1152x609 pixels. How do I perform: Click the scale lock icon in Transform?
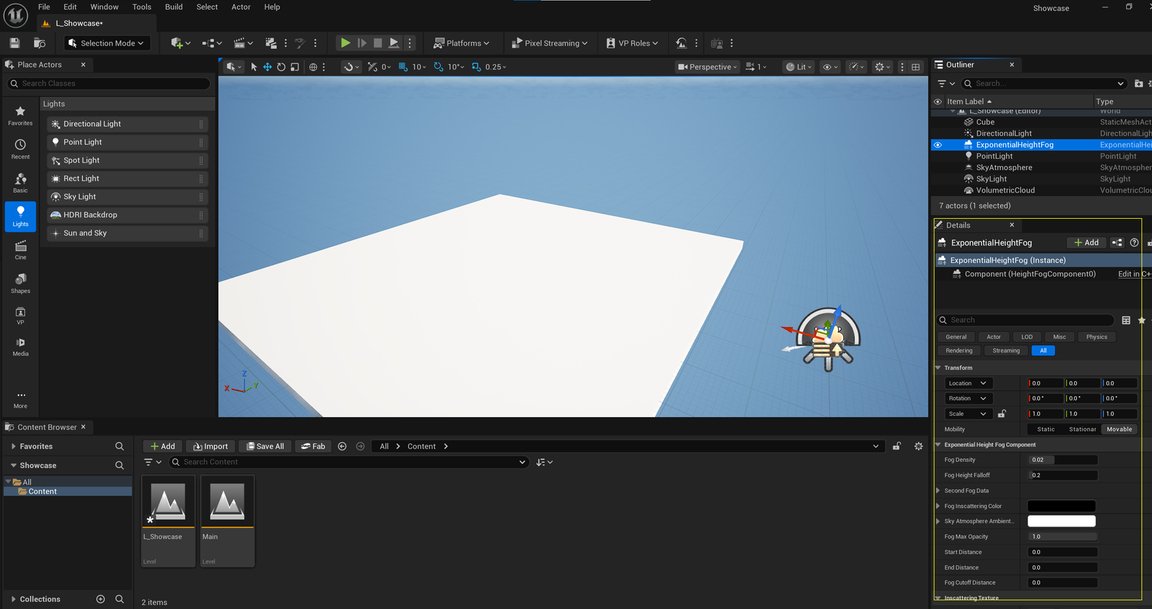click(x=1001, y=414)
